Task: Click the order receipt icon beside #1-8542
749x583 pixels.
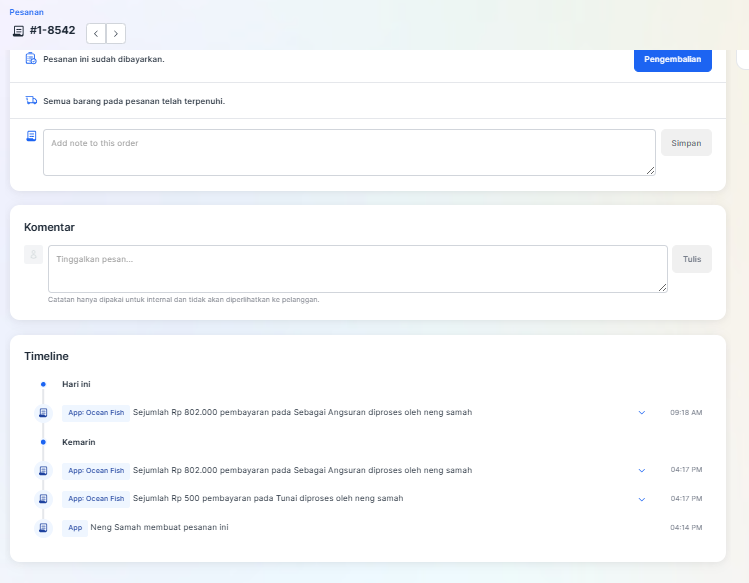Action: [18, 31]
